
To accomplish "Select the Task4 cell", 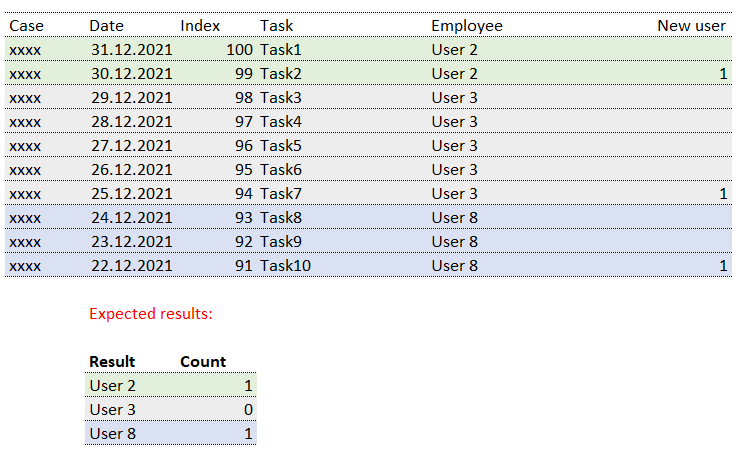I will coord(281,121).
